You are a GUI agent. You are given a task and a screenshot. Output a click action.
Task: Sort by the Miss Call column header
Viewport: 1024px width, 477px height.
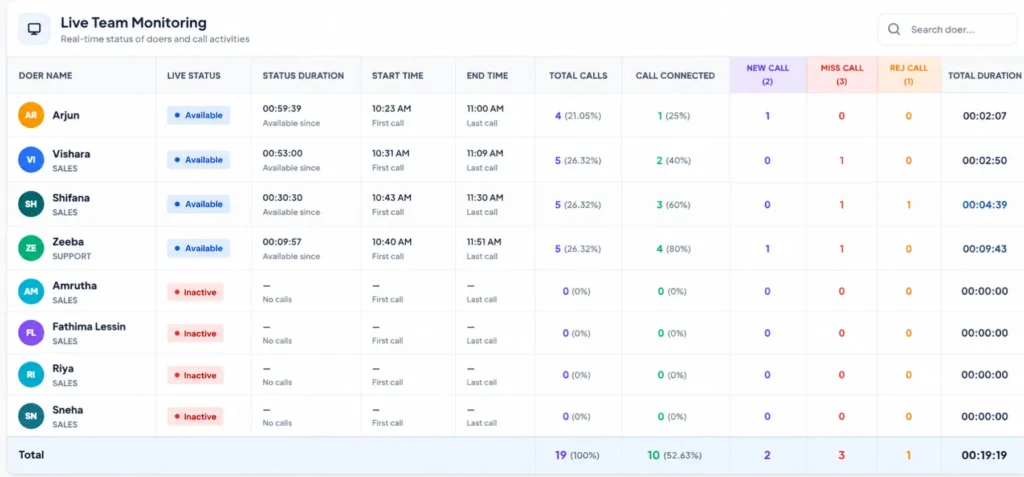click(842, 74)
